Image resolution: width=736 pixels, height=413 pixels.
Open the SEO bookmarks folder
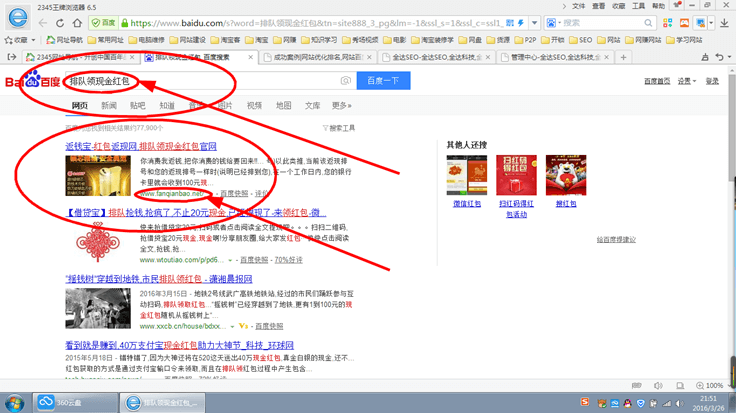[x=581, y=40]
